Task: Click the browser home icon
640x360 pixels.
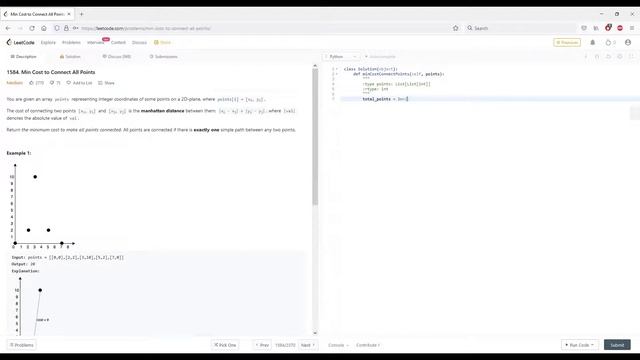Action: (x=44, y=28)
